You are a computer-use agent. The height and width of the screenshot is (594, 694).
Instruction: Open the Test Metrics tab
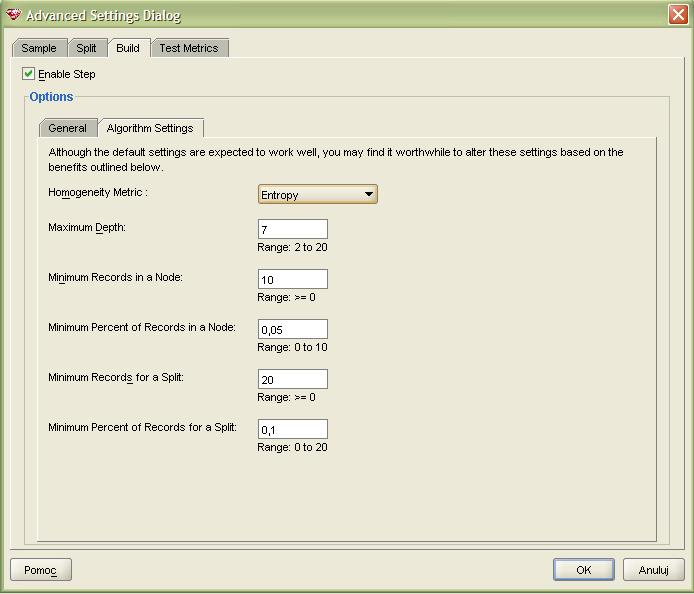(189, 48)
